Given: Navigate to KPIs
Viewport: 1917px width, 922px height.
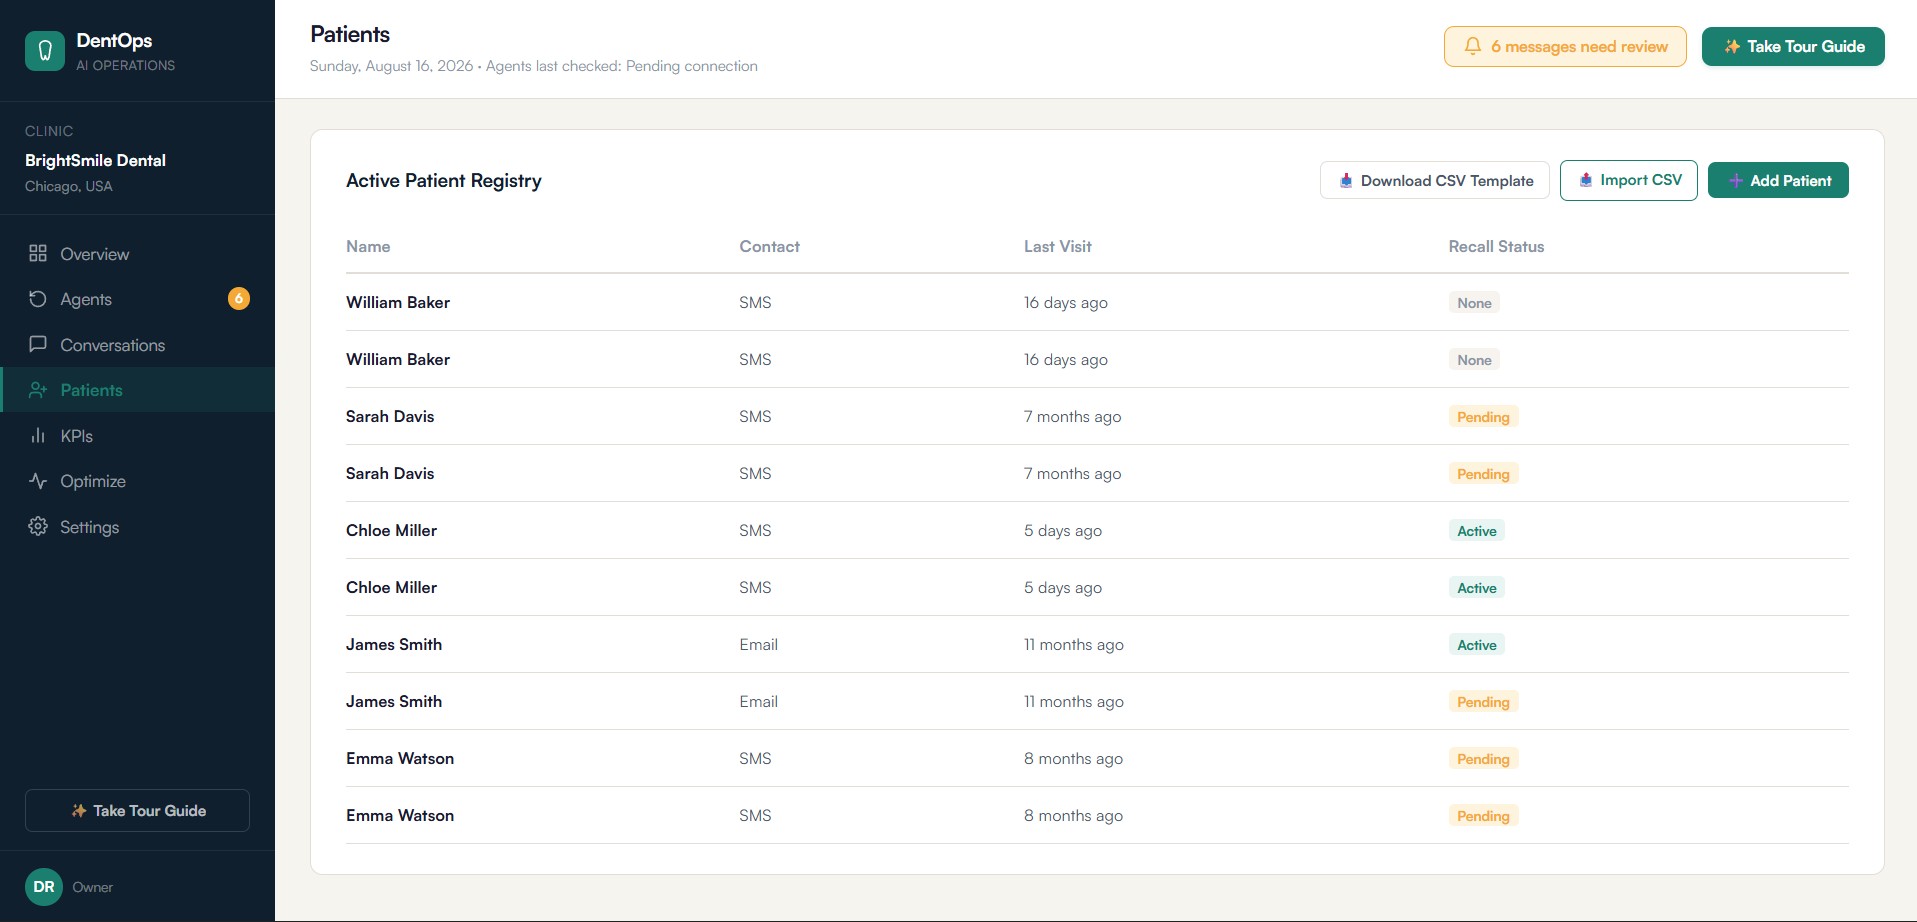Looking at the screenshot, I should (x=137, y=436).
